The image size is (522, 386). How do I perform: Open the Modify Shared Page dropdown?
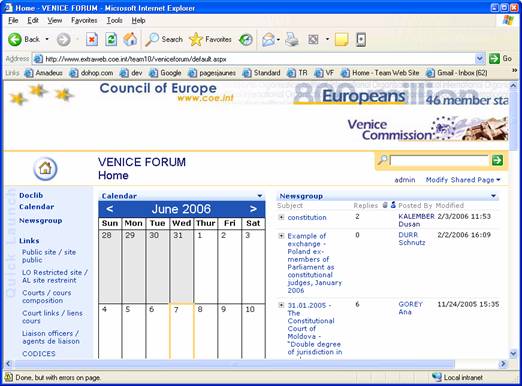[463, 180]
